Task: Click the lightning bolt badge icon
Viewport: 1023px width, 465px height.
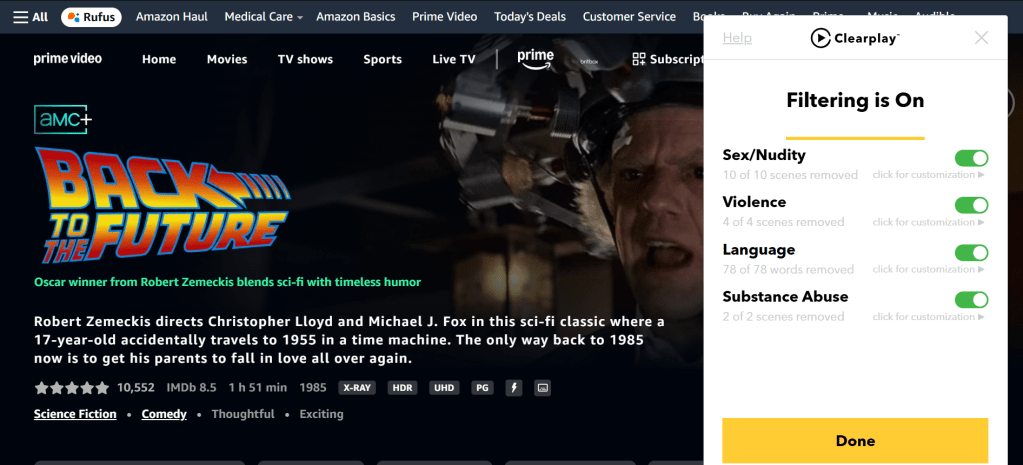Action: click(x=514, y=388)
